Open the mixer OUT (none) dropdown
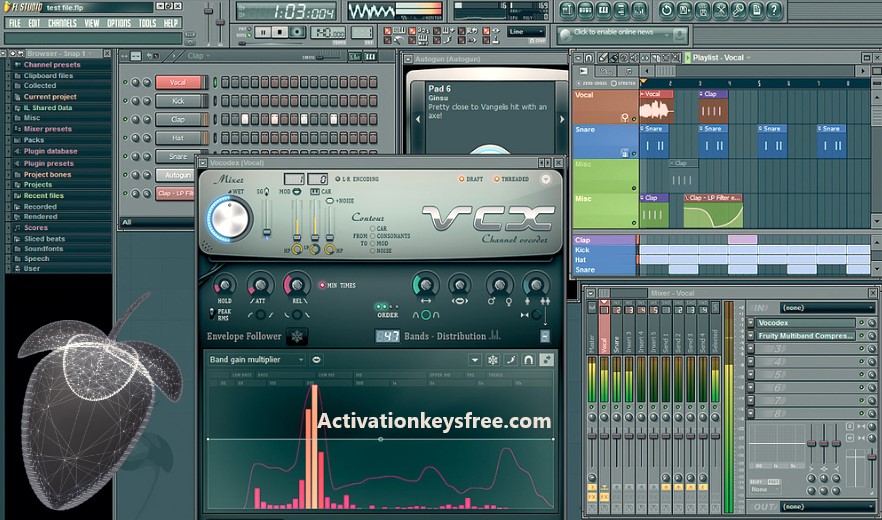The width and height of the screenshot is (882, 520). click(827, 506)
